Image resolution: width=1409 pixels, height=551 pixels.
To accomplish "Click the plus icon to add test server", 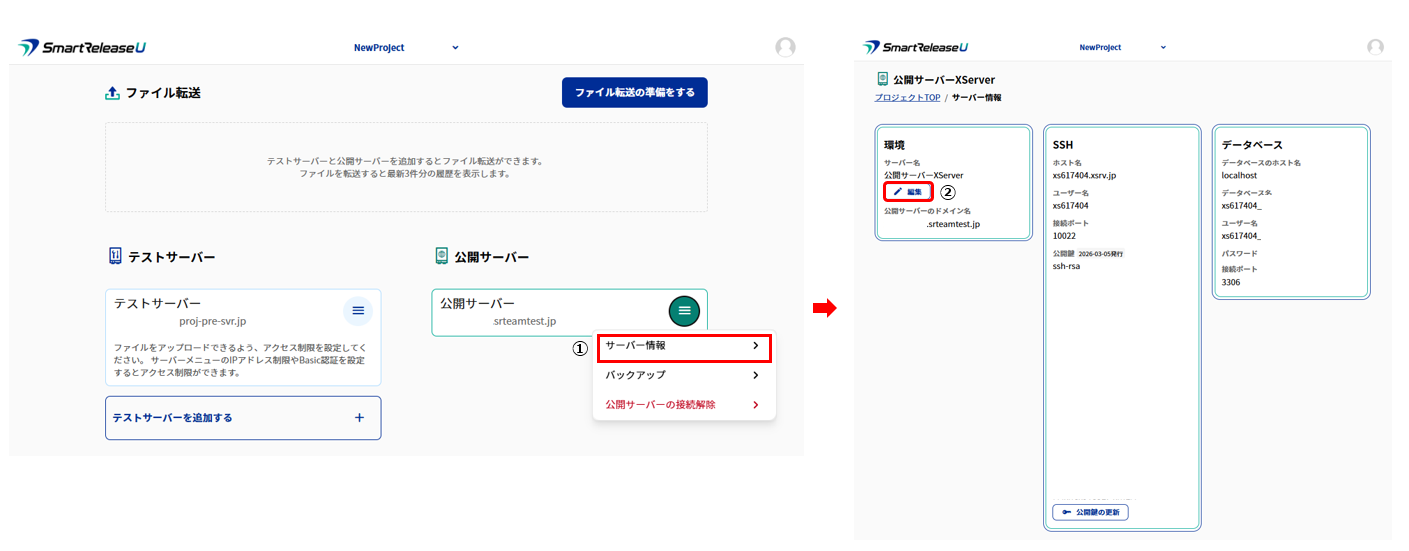I will pos(359,418).
